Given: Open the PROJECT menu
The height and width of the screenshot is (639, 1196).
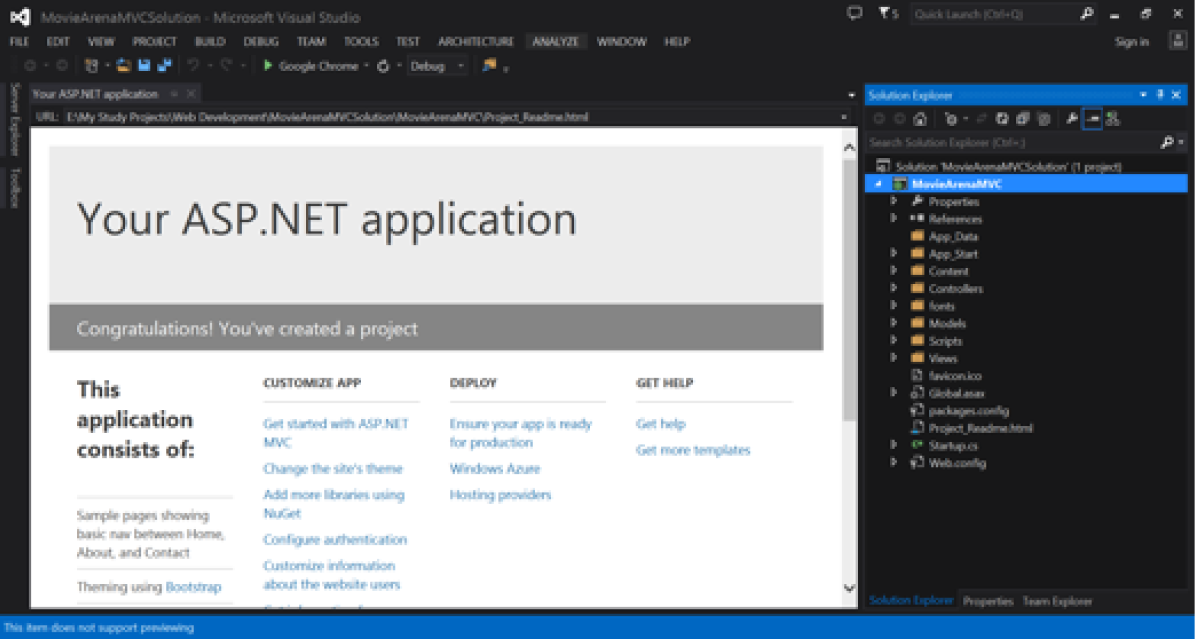Looking at the screenshot, I should pyautogui.click(x=154, y=42).
